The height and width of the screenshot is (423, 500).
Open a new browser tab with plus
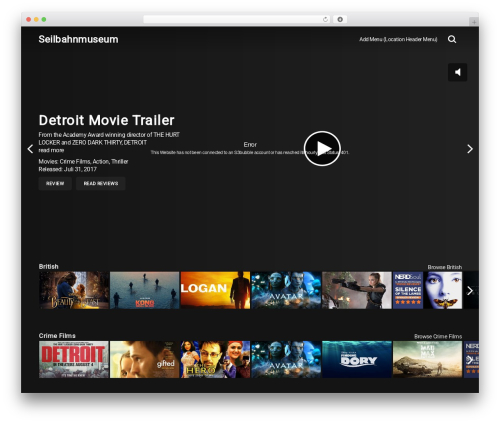click(474, 22)
